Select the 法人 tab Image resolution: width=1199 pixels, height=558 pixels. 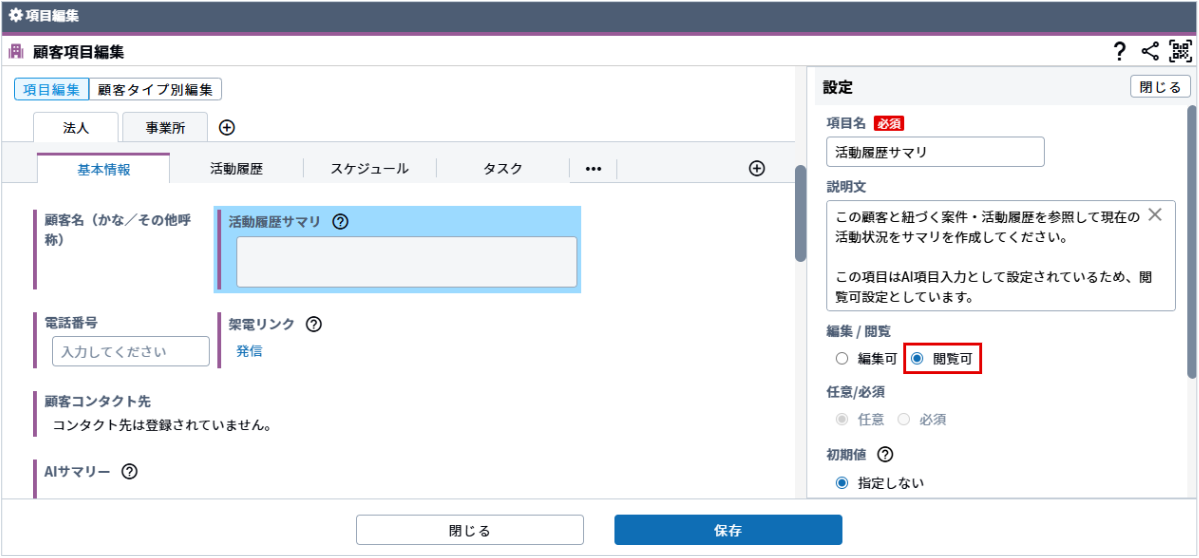pos(76,128)
